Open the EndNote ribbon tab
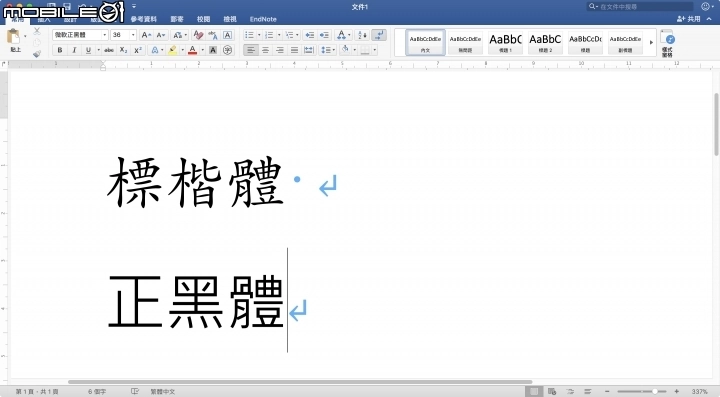This screenshot has width=720, height=397. (x=263, y=19)
